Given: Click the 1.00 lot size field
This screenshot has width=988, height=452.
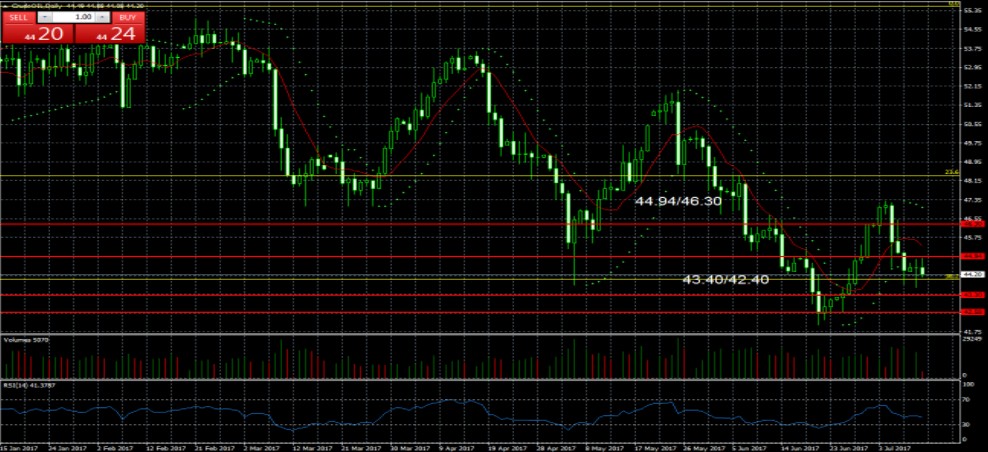Looking at the screenshot, I should click(73, 18).
